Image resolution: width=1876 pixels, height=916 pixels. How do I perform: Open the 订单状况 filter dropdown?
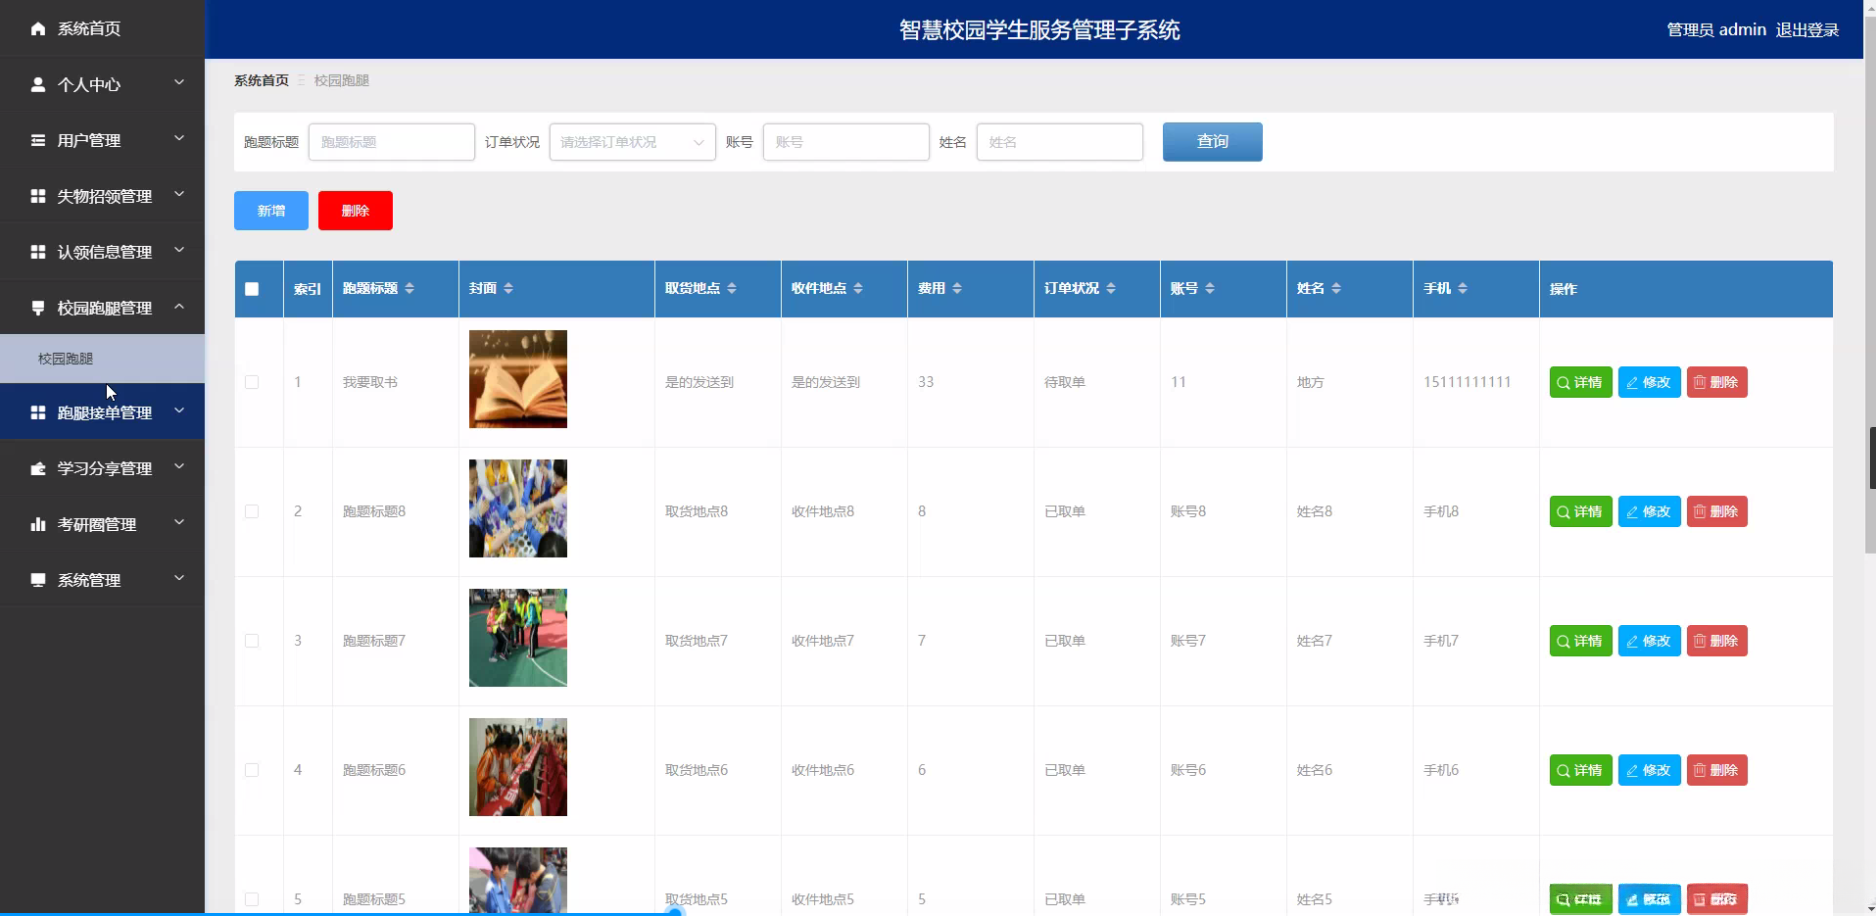pyautogui.click(x=632, y=142)
